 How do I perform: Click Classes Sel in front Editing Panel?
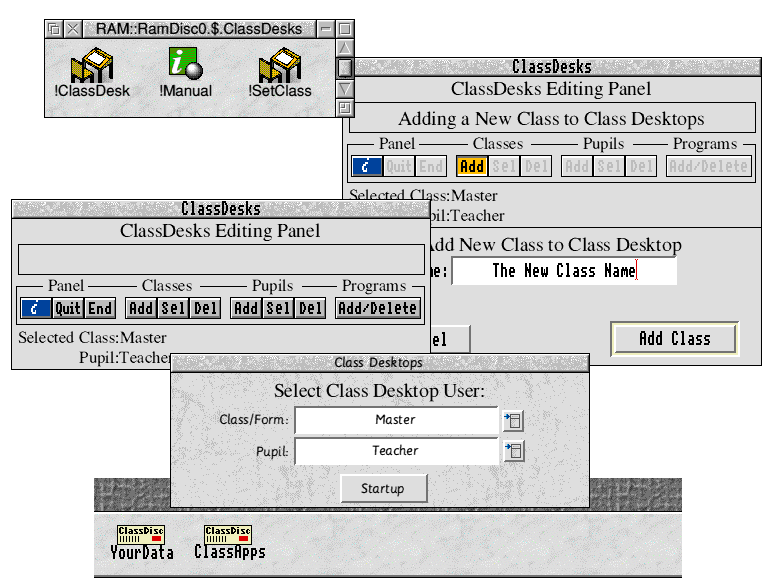[x=173, y=308]
